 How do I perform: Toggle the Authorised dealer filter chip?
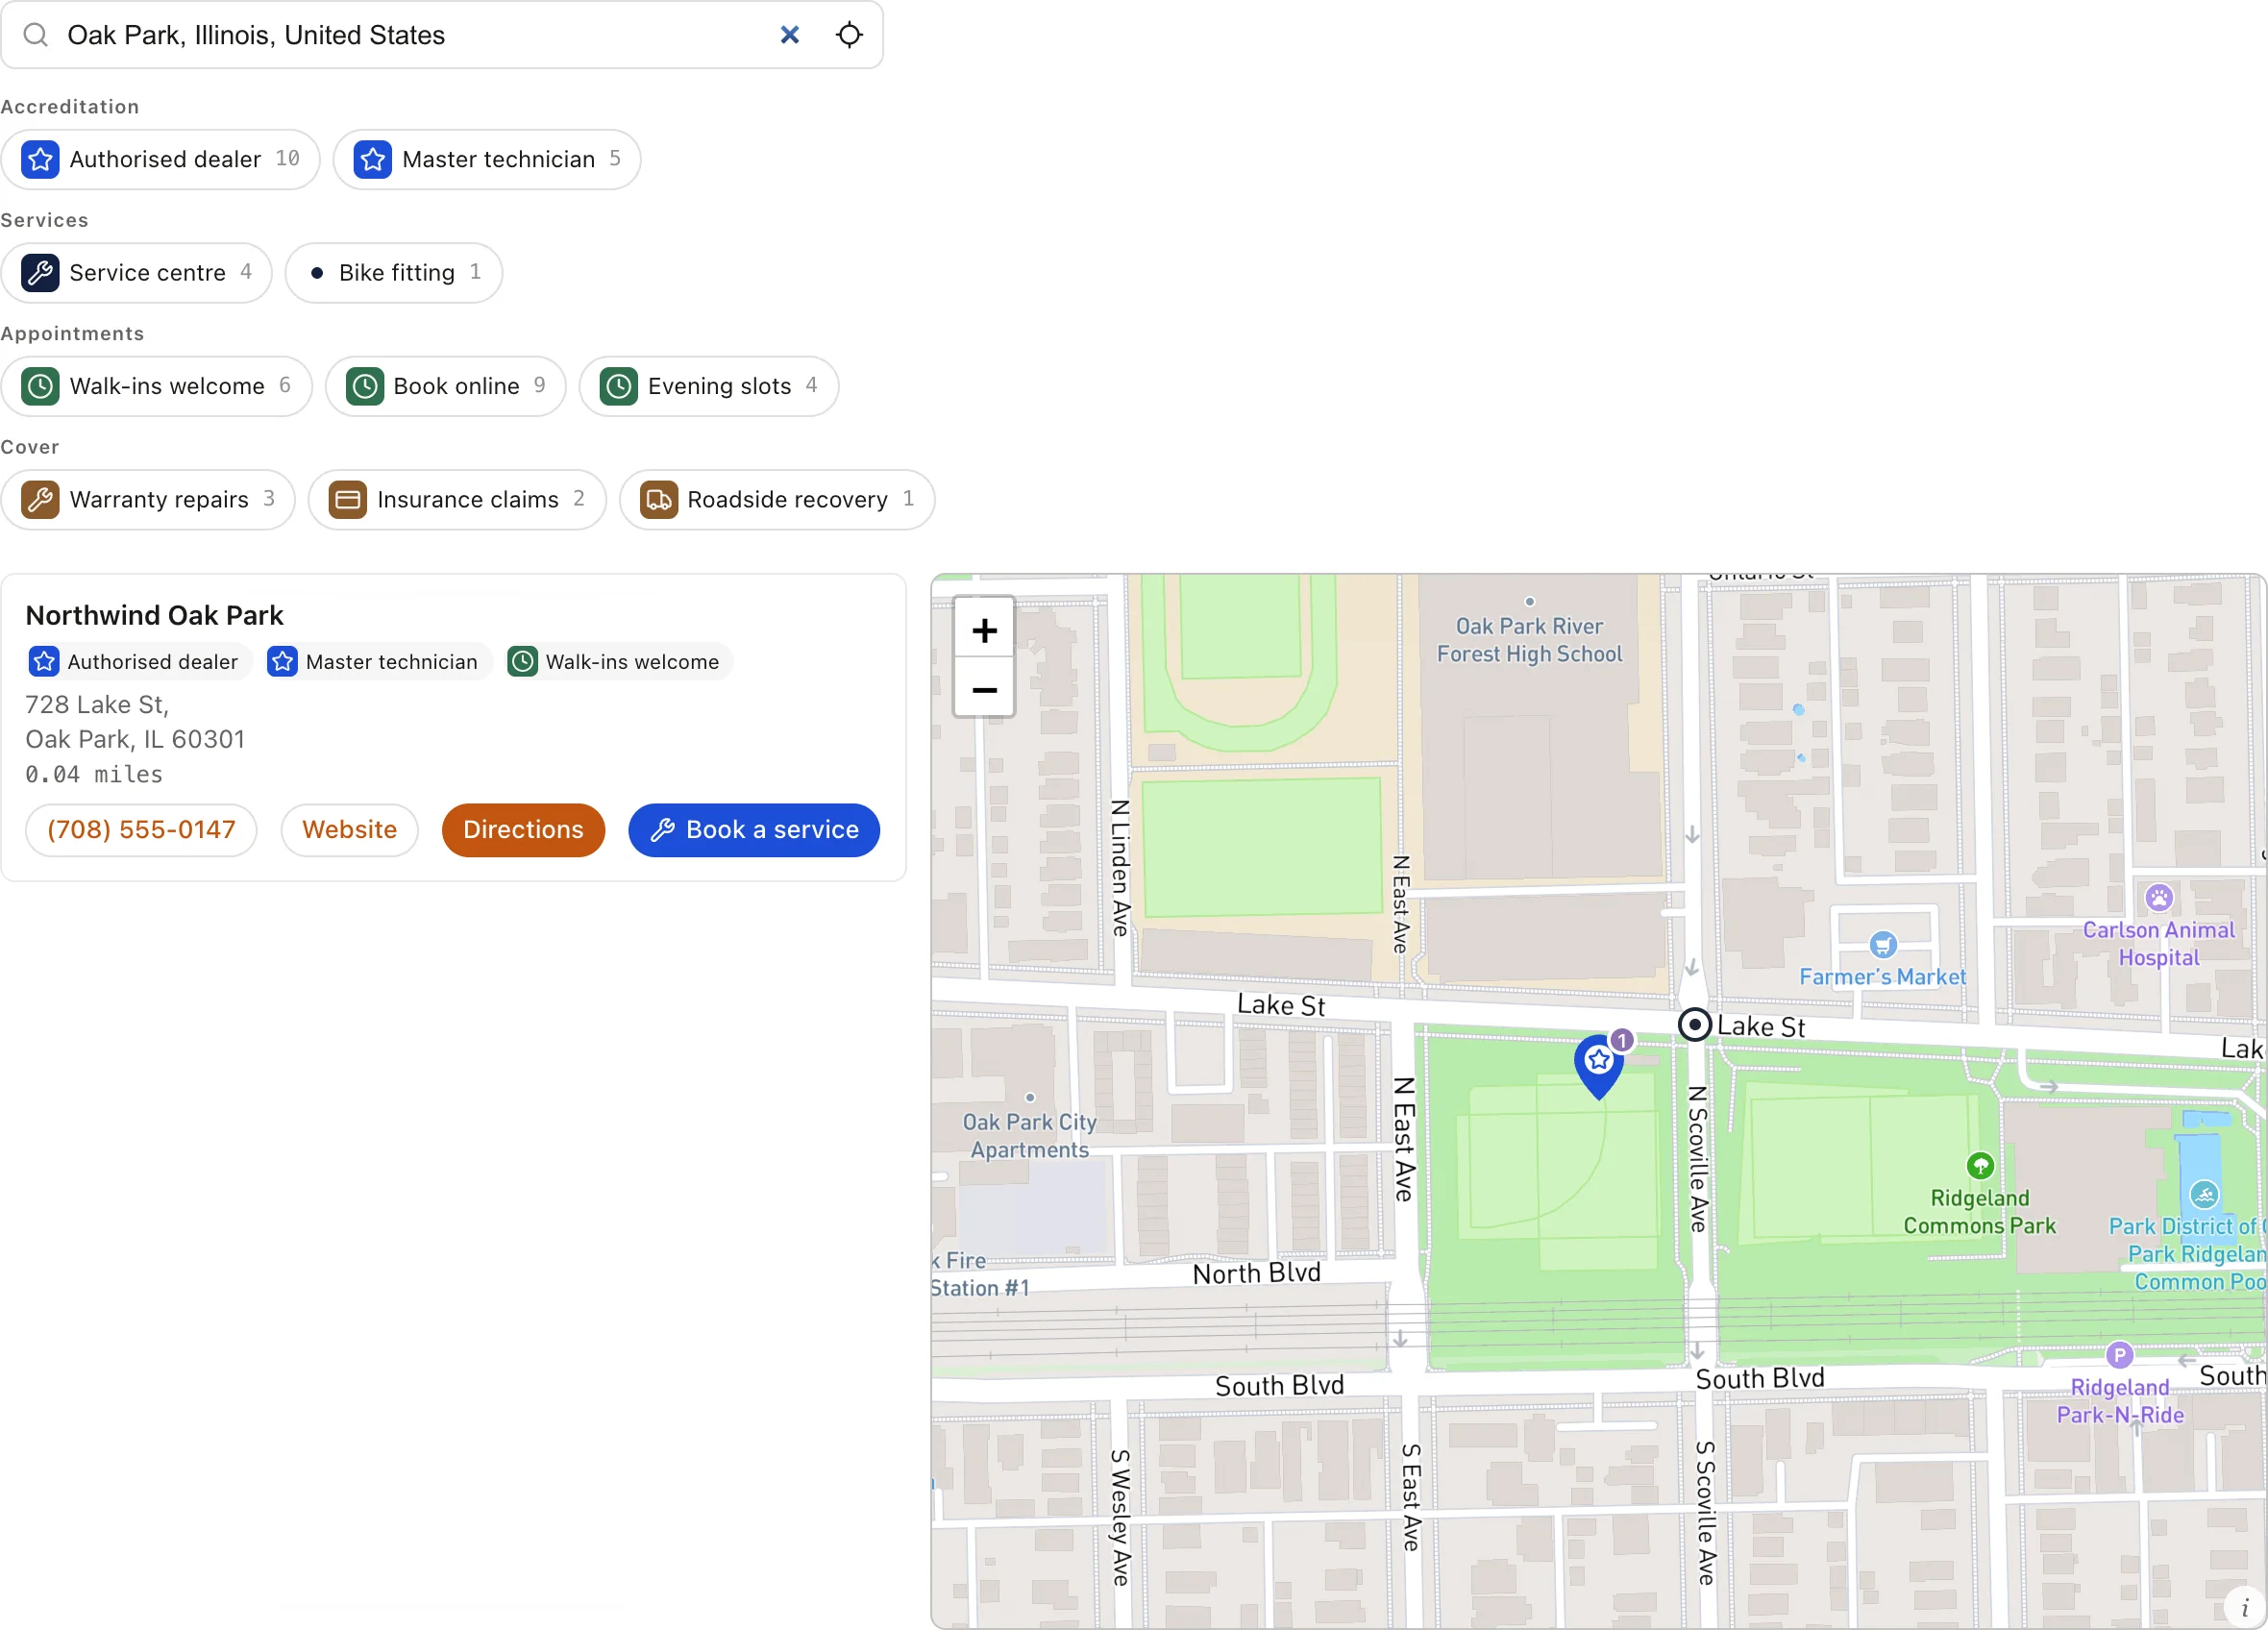coord(160,159)
